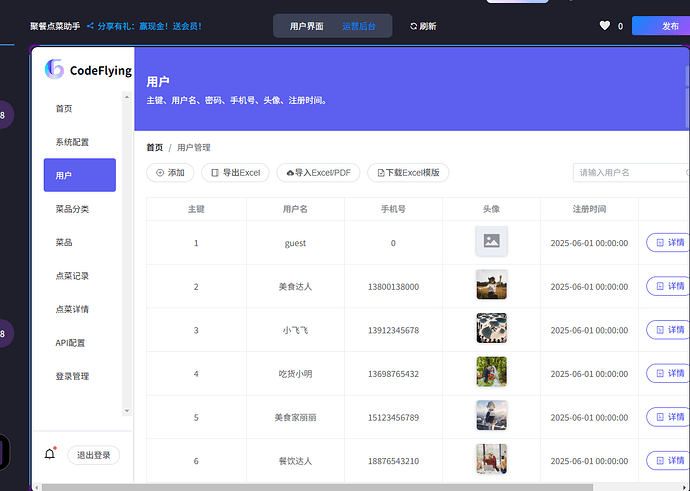Image resolution: width=690 pixels, height=491 pixels.
Task: Click 导出Excel button
Action: 235,172
